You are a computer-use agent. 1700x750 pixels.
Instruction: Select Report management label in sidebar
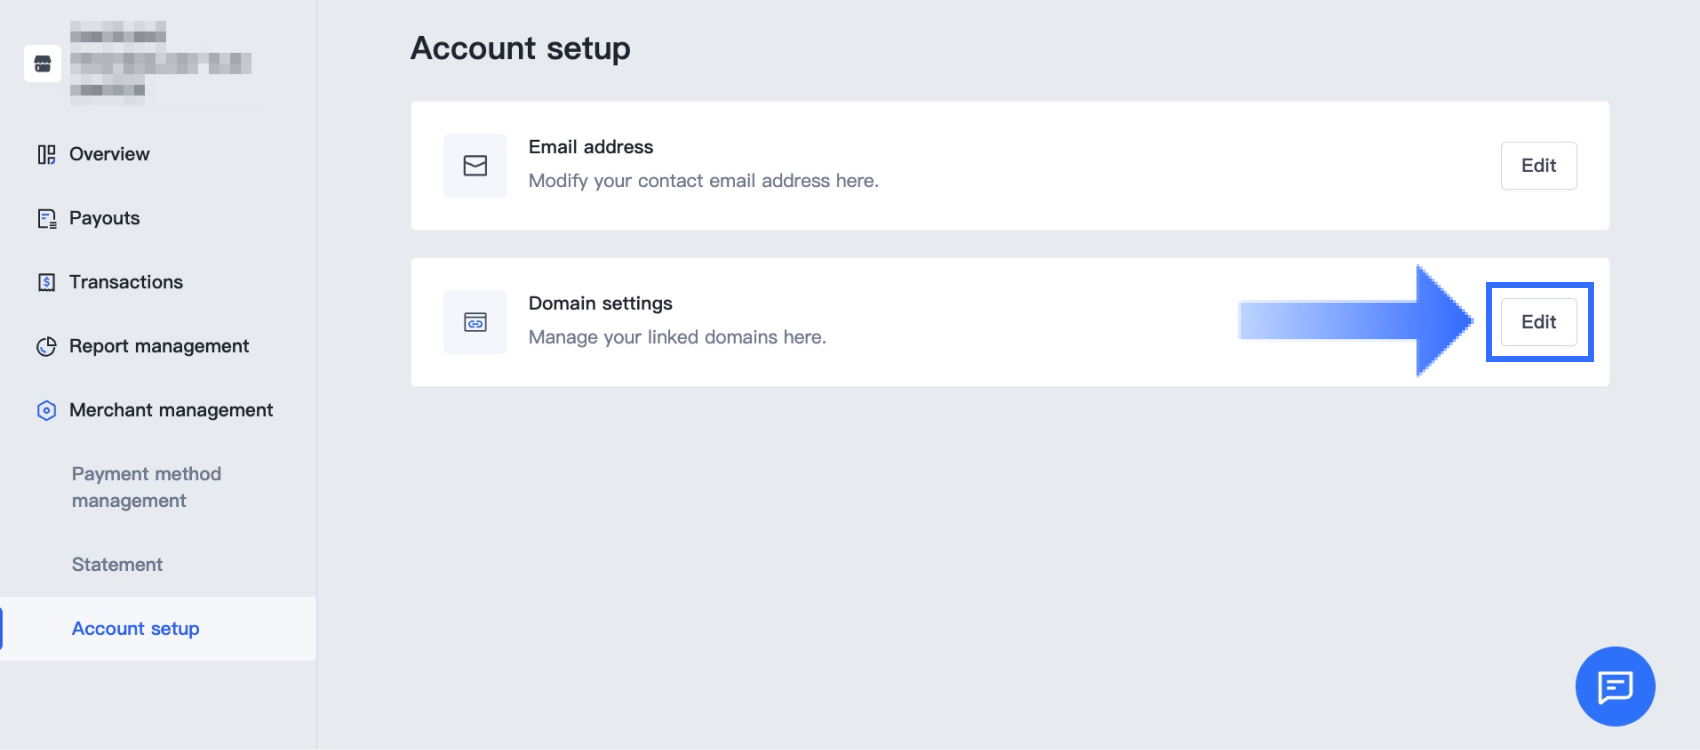coord(159,346)
